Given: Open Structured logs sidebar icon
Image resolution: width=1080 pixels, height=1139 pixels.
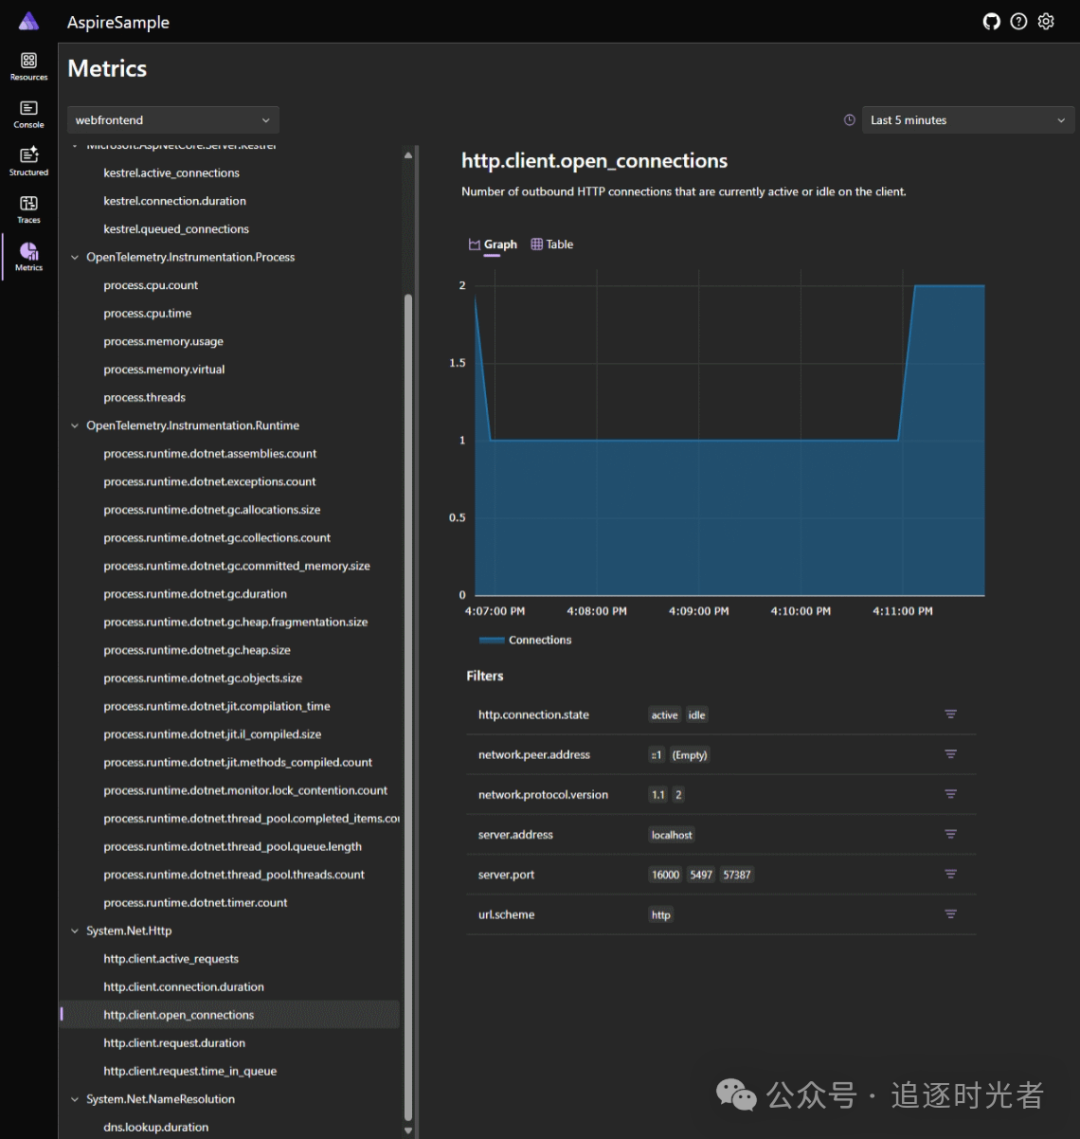Looking at the screenshot, I should tap(29, 161).
